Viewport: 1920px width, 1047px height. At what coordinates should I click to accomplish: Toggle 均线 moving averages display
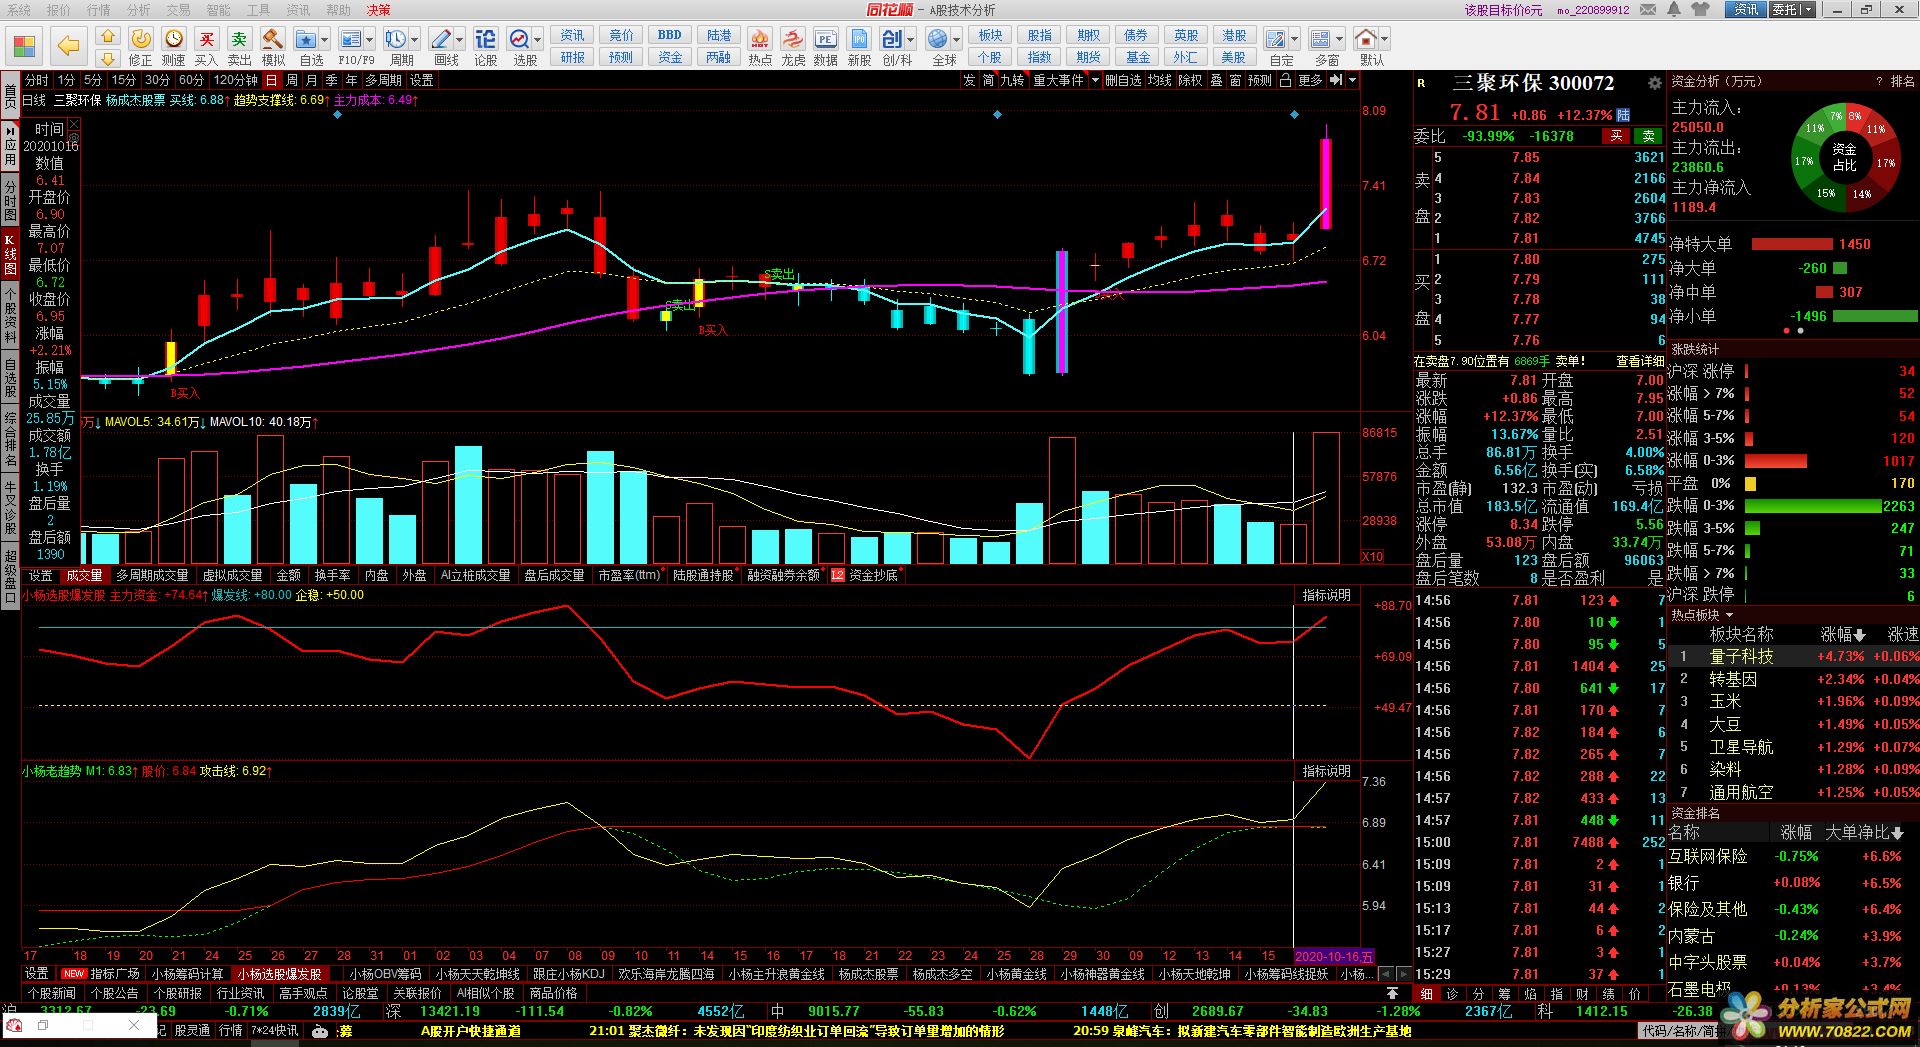pyautogui.click(x=1159, y=80)
